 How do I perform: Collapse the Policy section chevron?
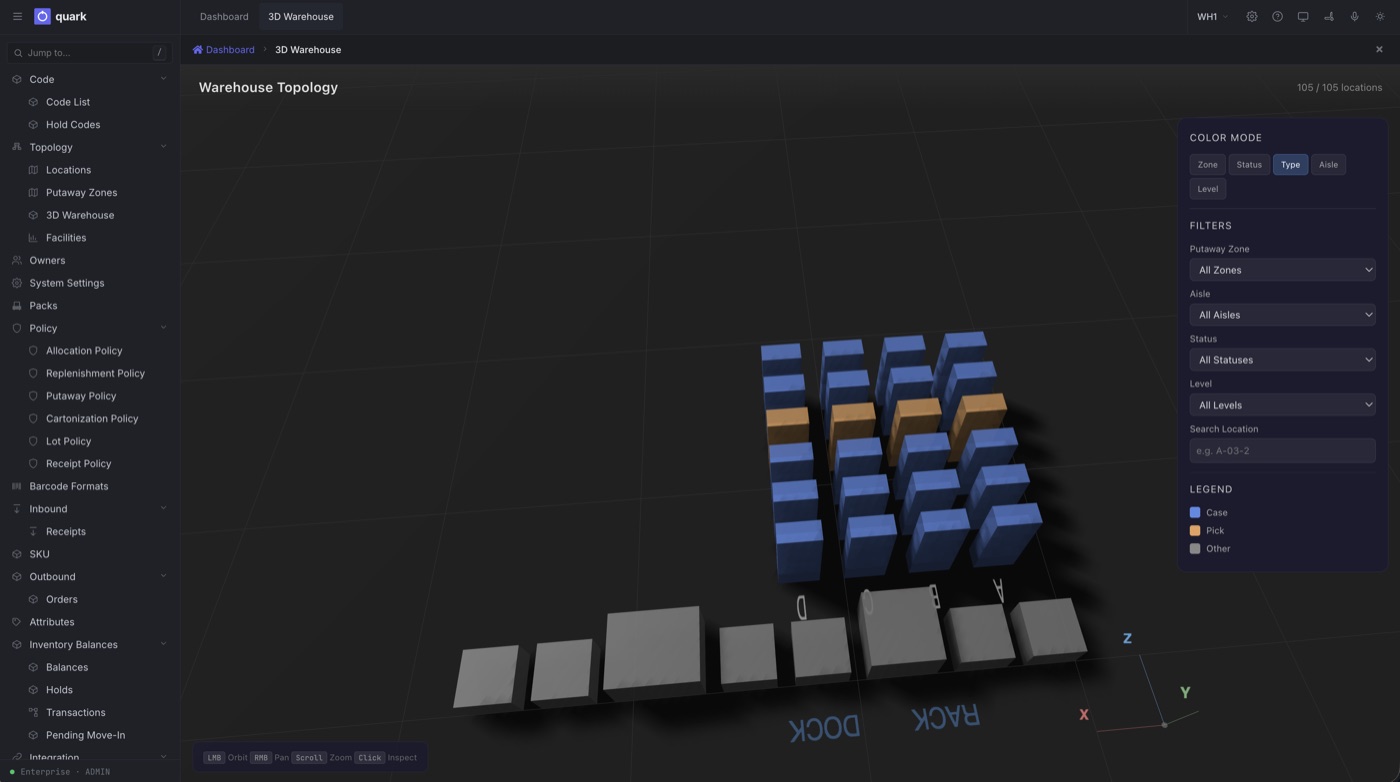pos(163,328)
